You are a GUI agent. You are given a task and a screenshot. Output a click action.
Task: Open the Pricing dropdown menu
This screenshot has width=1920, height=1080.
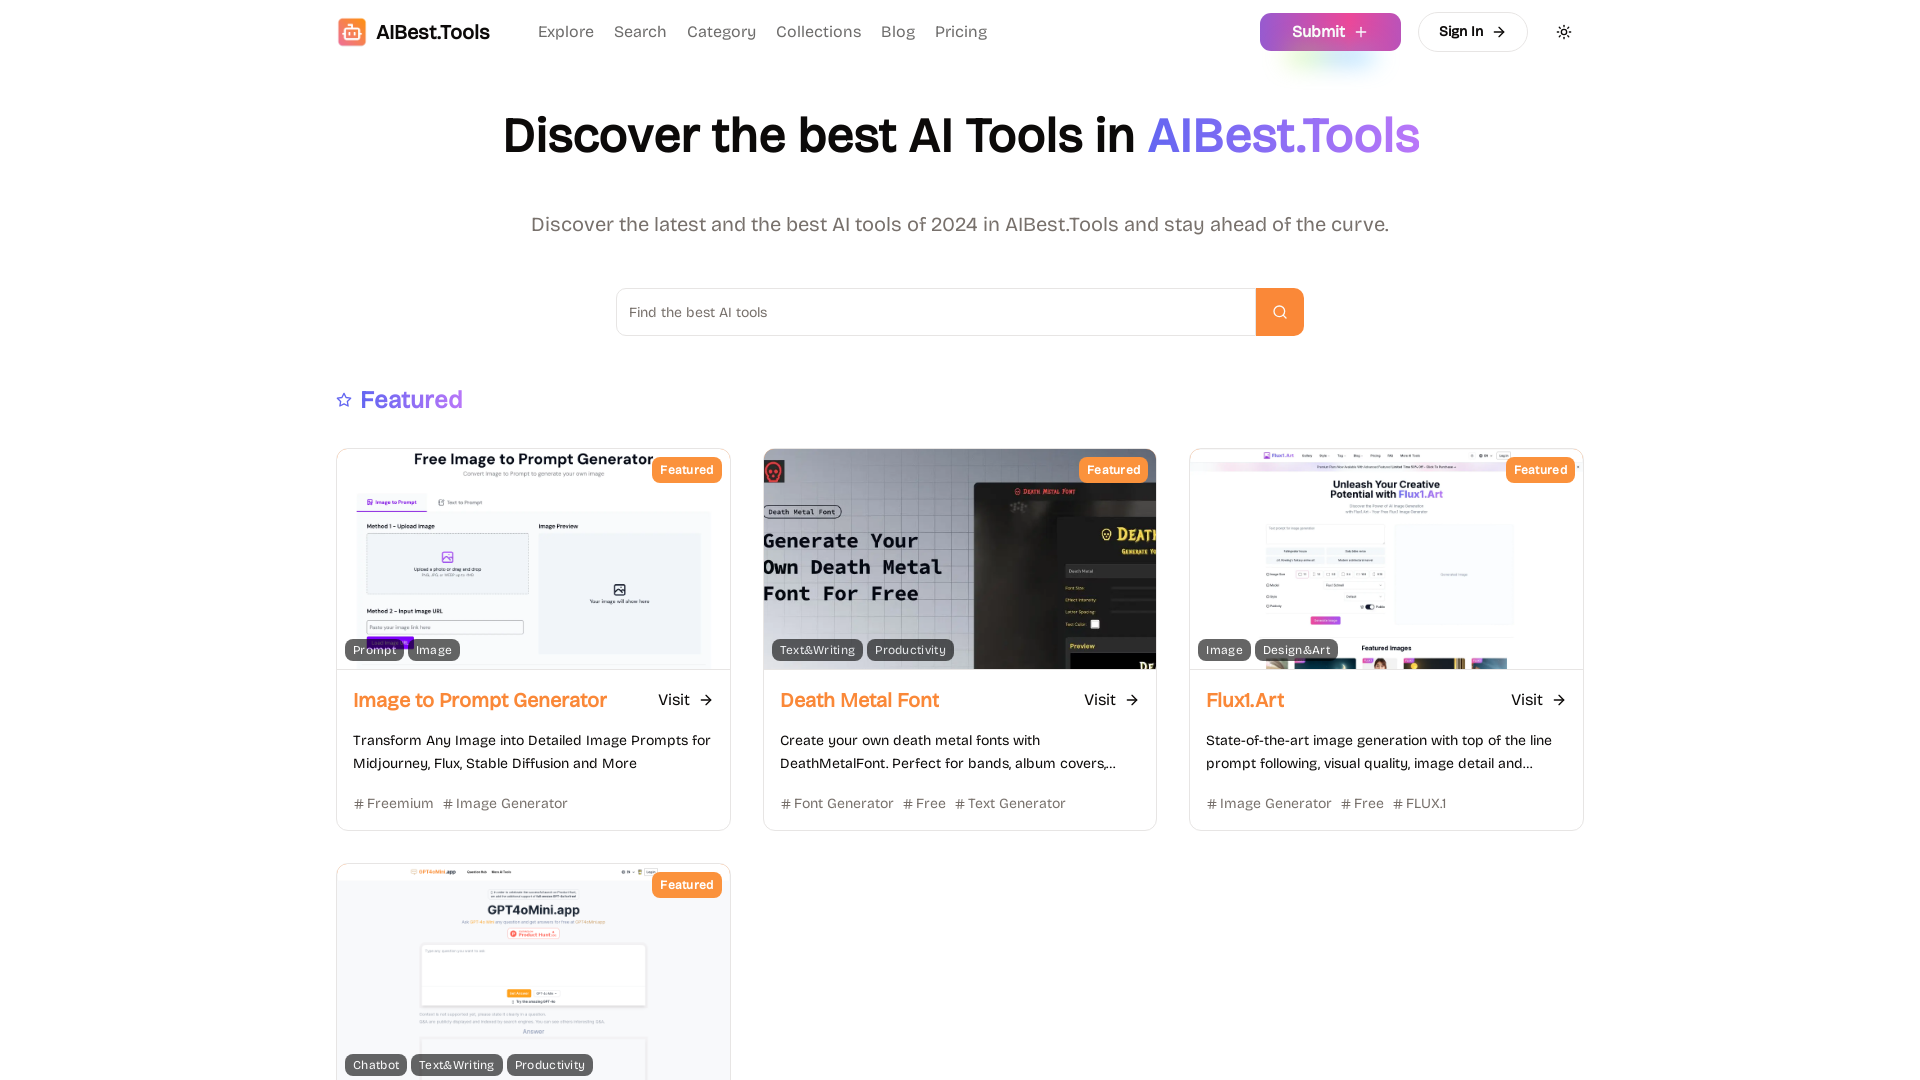(960, 32)
